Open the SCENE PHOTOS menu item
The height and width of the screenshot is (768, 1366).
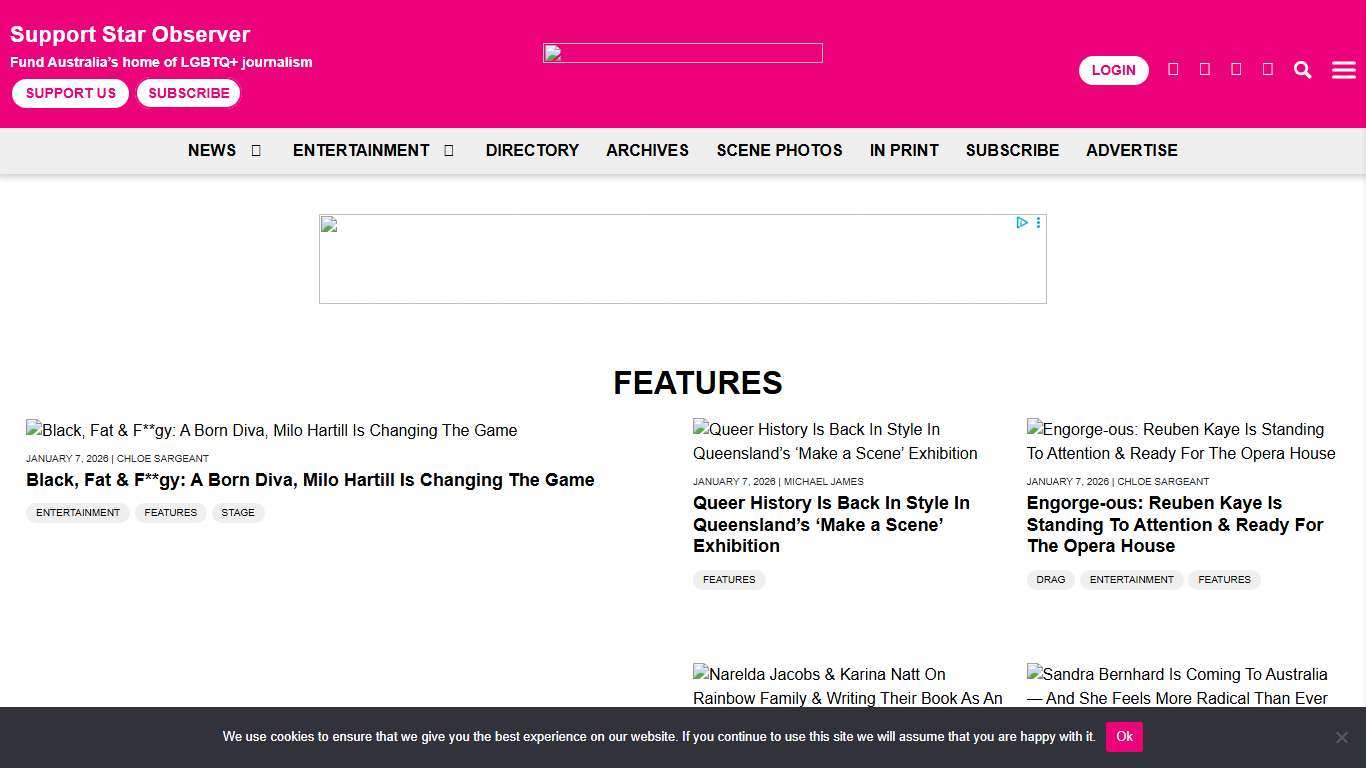779,150
